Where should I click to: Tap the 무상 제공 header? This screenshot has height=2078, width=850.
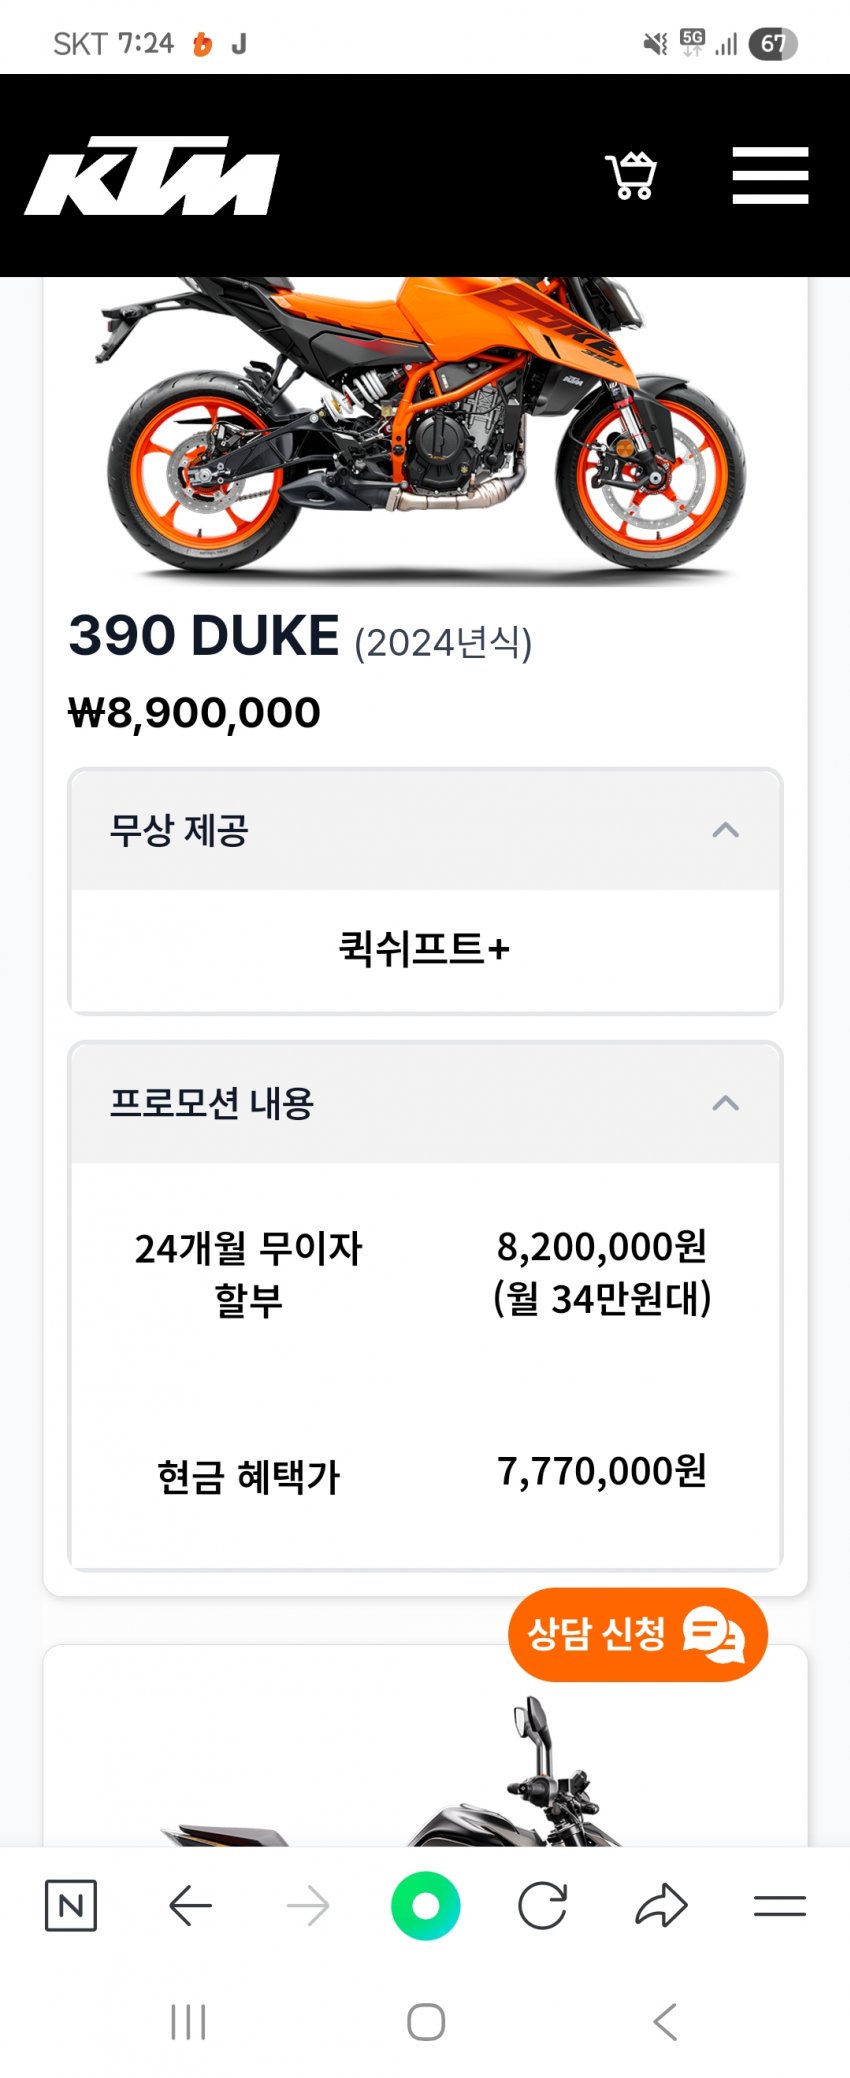coord(425,830)
